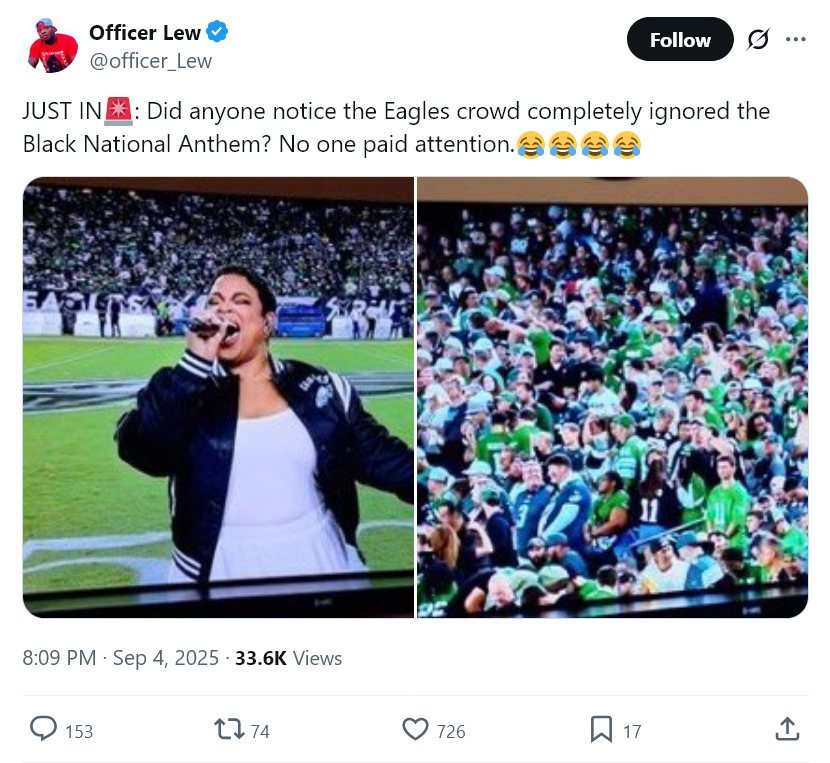Open the right photo of the crowd
830x763 pixels.
click(612, 397)
